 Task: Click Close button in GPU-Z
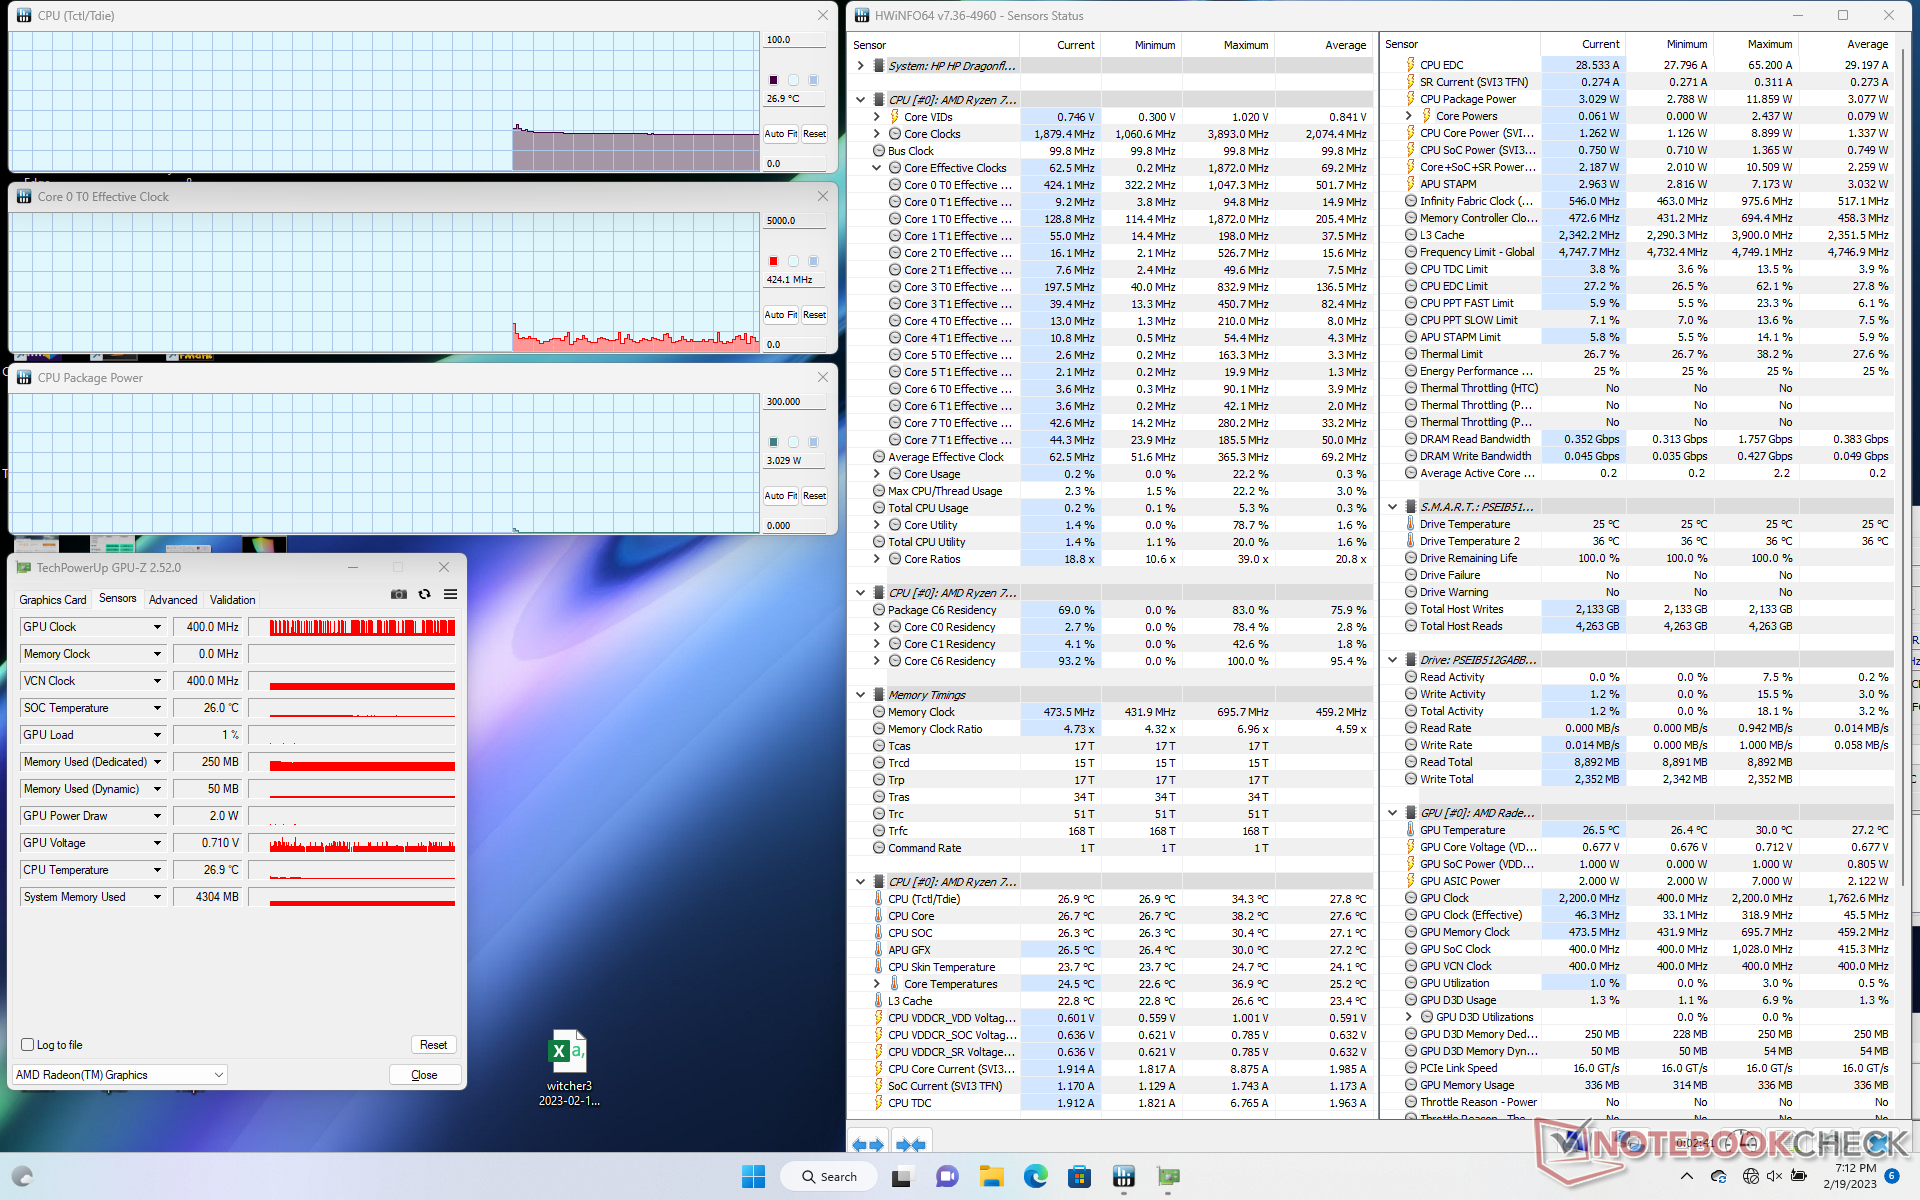pos(424,1075)
